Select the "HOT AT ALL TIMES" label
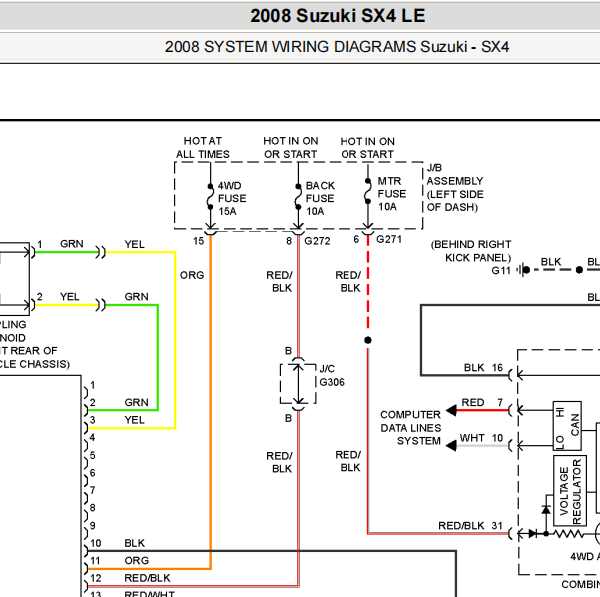 (x=203, y=147)
